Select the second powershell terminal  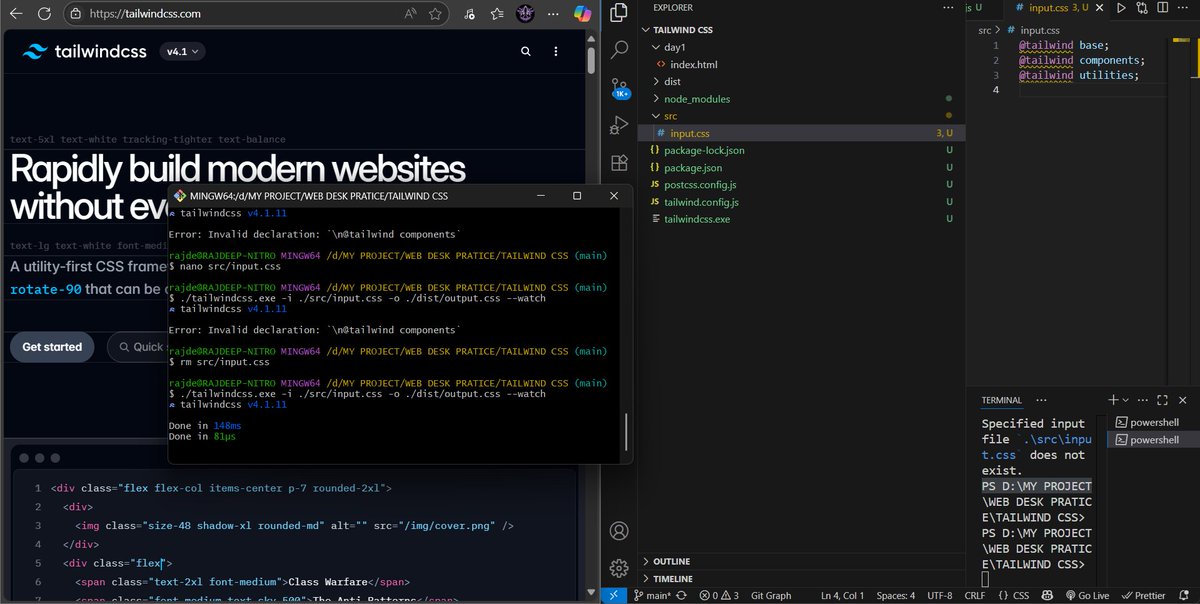(x=1154, y=440)
